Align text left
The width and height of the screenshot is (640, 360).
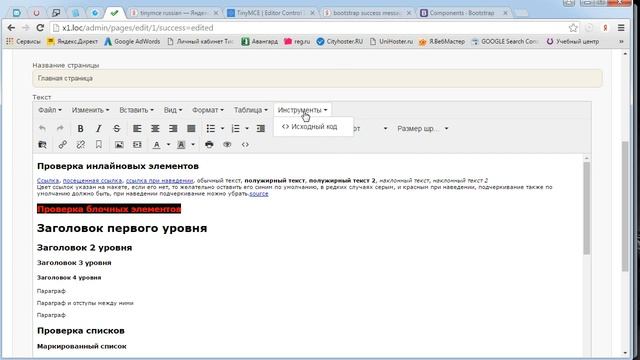point(137,129)
